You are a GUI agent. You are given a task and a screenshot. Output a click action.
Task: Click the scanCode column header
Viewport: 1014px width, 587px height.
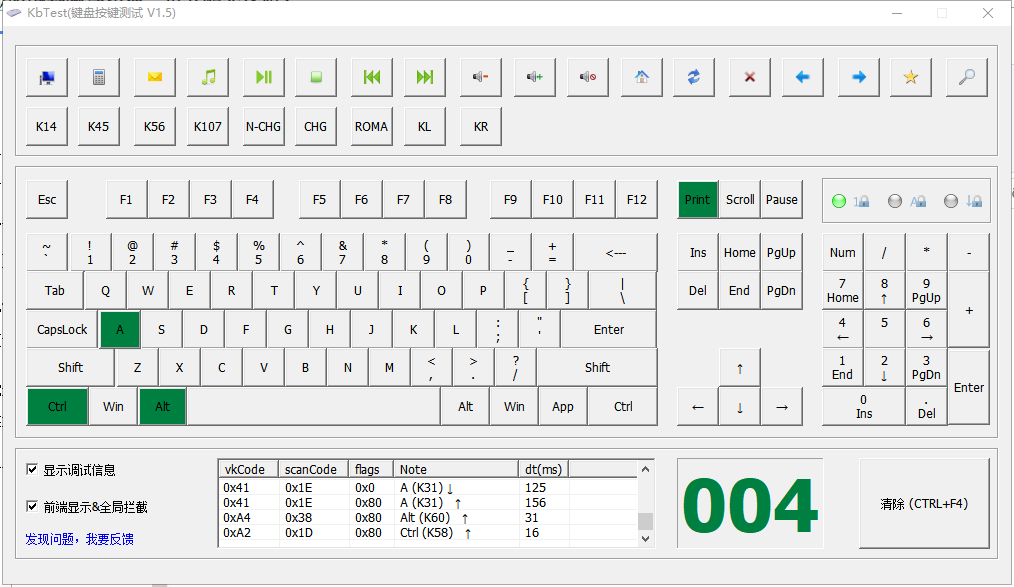pos(314,469)
